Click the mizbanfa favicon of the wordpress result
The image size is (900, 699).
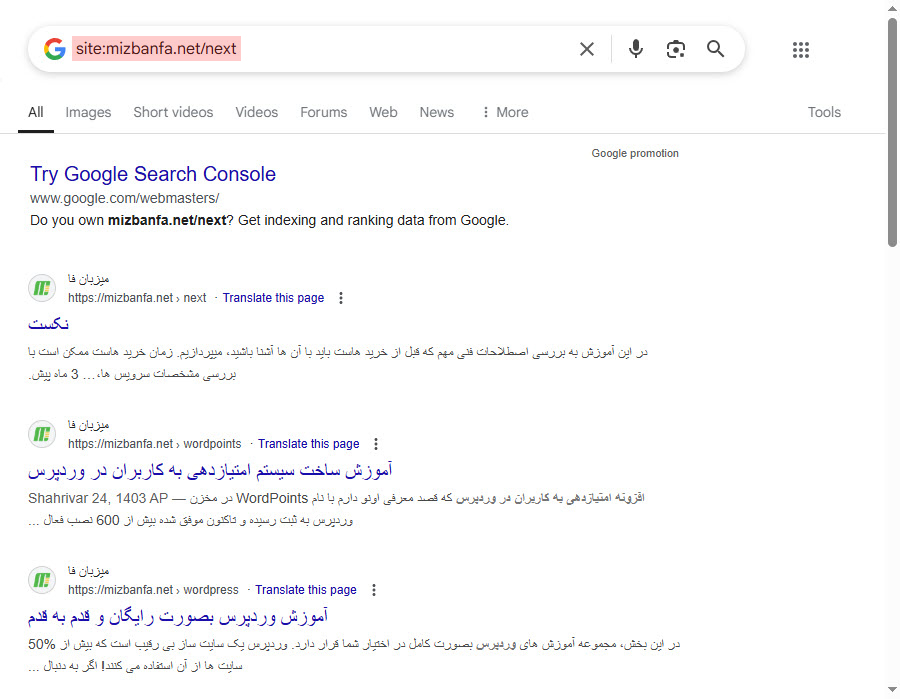(x=42, y=580)
